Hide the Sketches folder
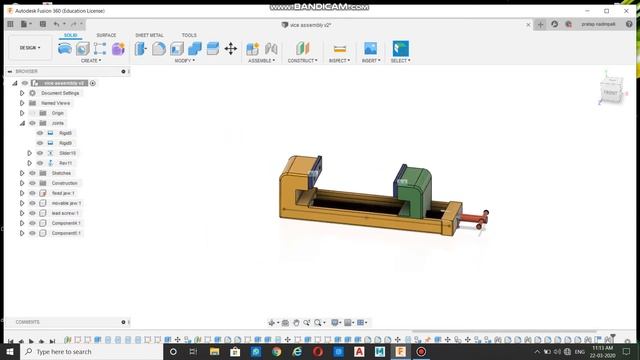The height and width of the screenshot is (360, 640). [x=32, y=173]
